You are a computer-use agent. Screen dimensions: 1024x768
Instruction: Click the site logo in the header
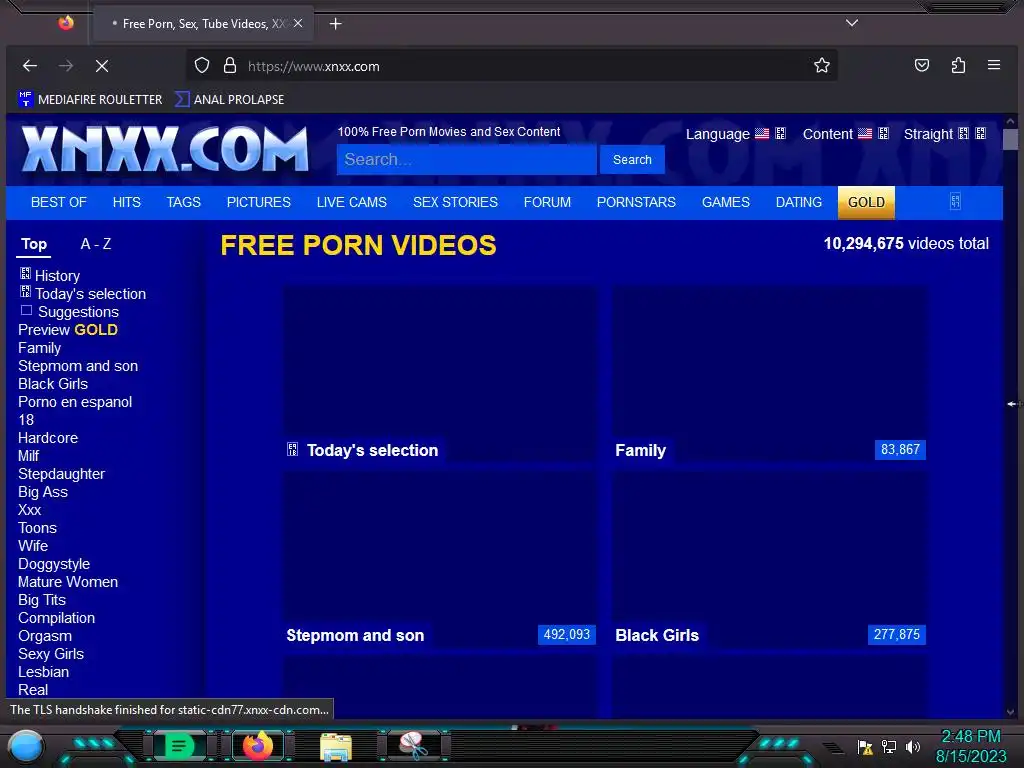(165, 150)
